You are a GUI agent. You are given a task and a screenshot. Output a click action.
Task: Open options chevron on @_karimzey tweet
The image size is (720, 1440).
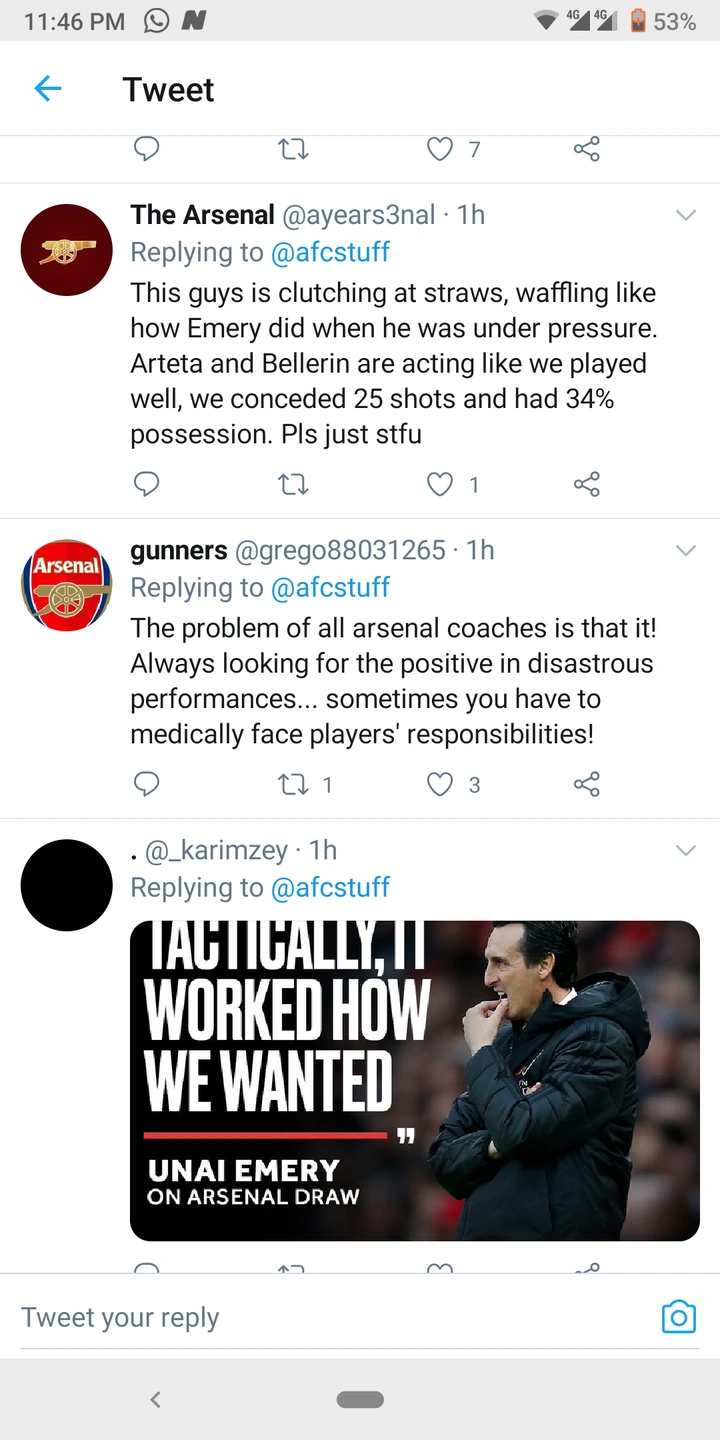tap(686, 850)
